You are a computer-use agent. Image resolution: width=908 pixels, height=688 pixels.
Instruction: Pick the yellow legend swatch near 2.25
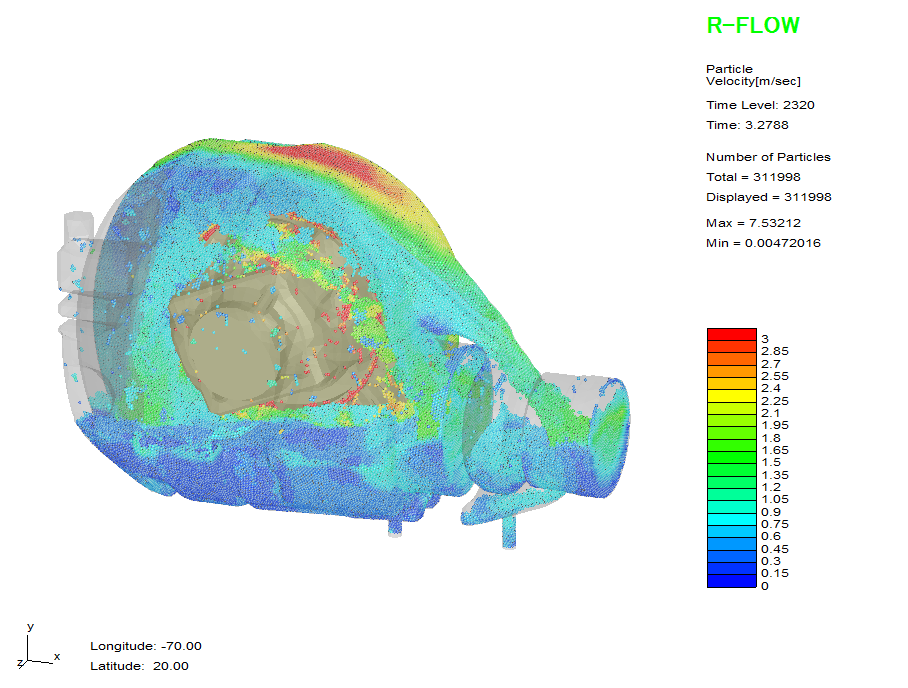point(732,396)
